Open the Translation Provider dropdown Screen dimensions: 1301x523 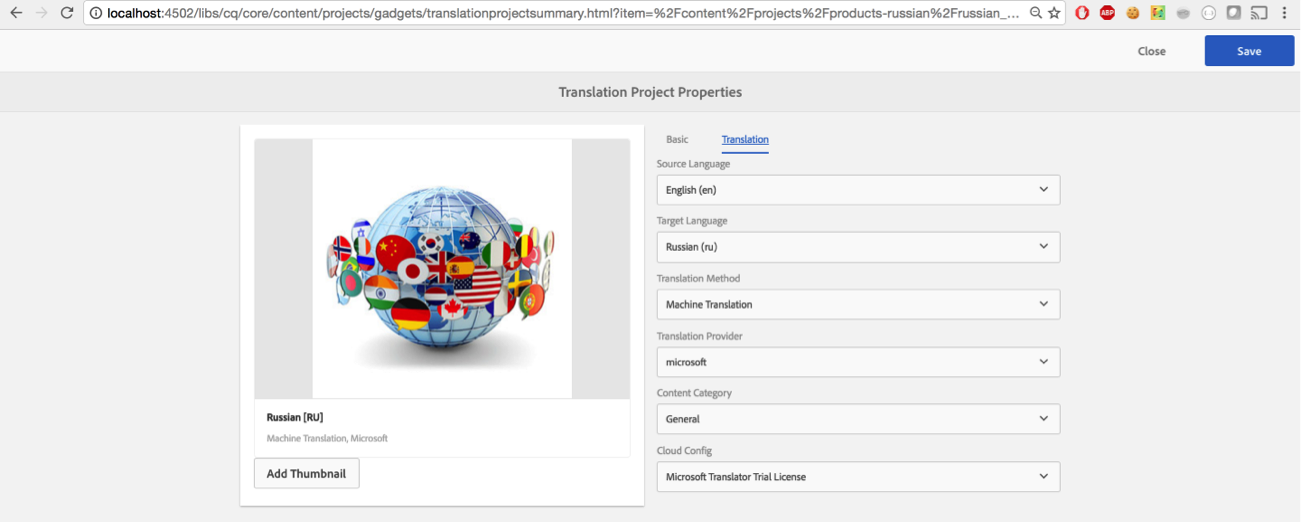[857, 362]
